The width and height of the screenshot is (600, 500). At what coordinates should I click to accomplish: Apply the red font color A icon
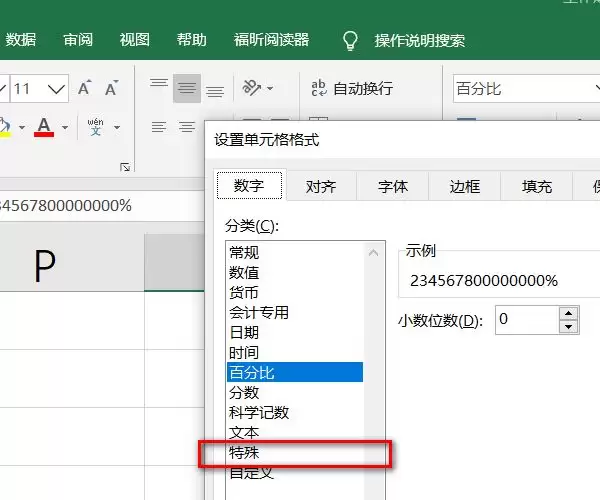(44, 127)
